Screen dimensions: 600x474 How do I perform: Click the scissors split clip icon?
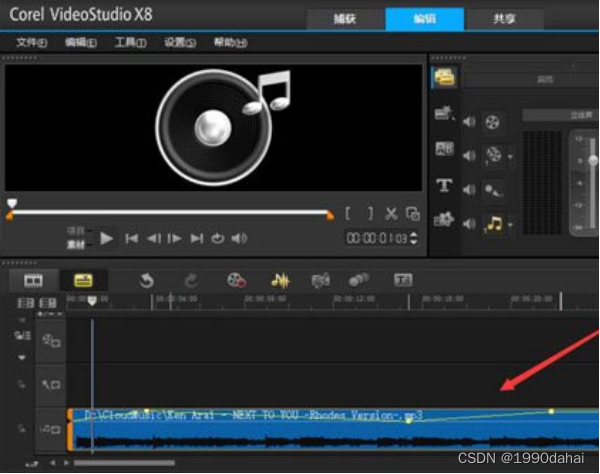pyautogui.click(x=391, y=214)
